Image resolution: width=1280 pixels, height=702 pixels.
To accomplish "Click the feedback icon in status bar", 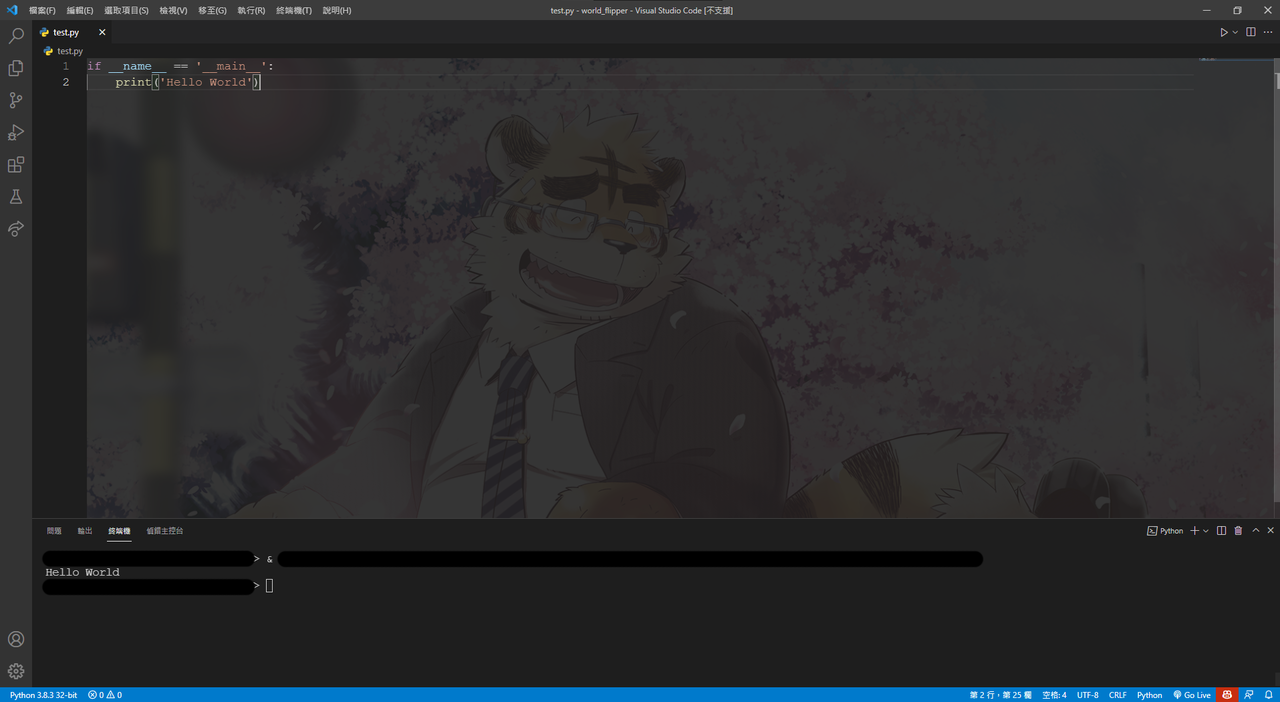I will tap(1249, 695).
